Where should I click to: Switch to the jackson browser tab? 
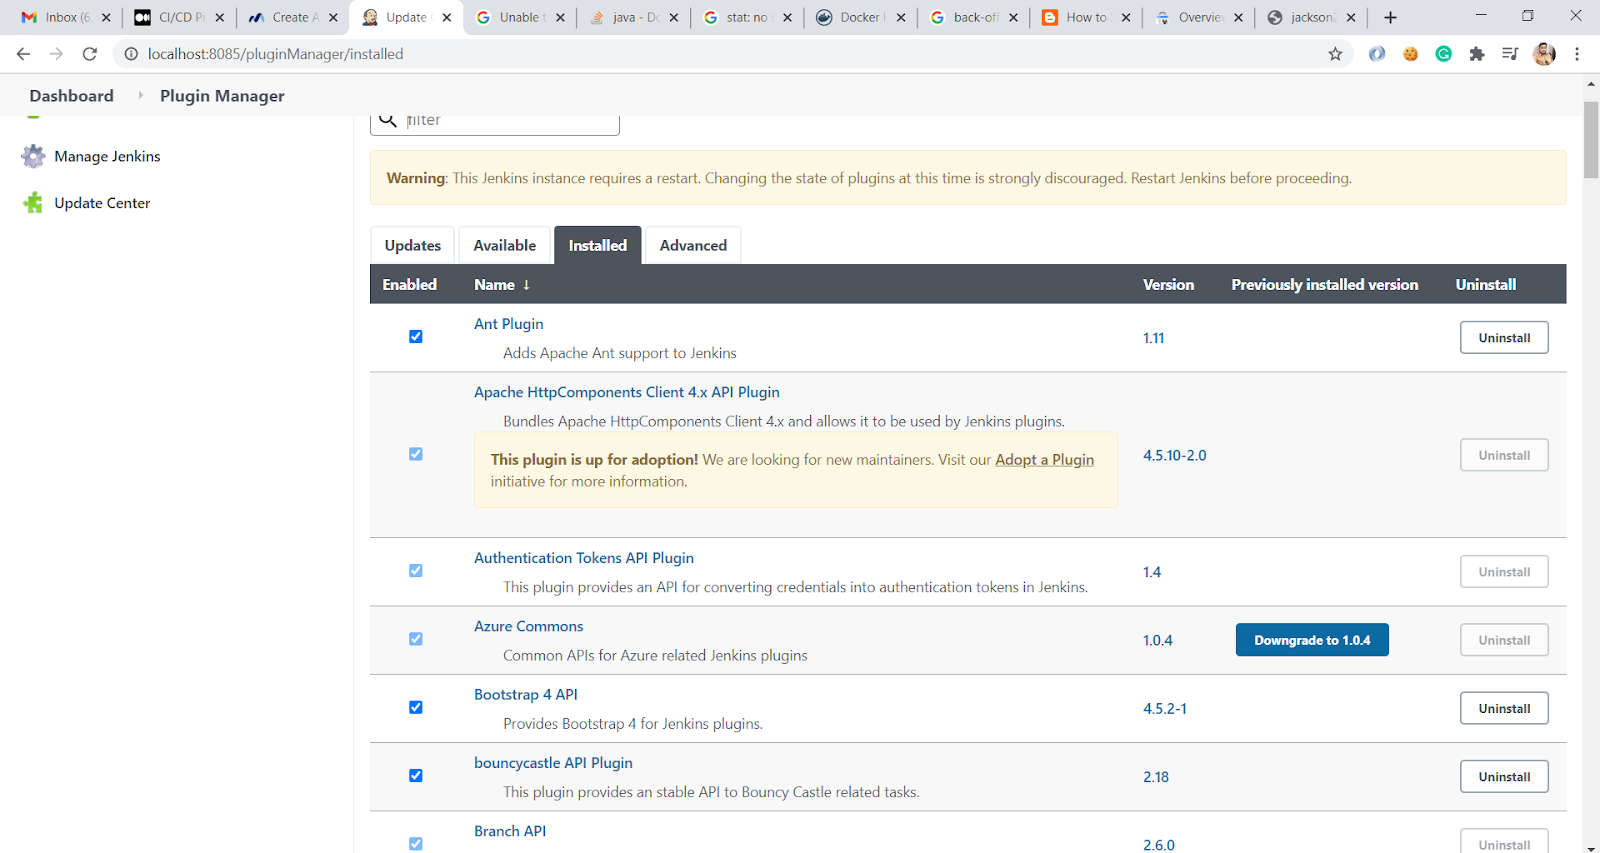point(1310,17)
